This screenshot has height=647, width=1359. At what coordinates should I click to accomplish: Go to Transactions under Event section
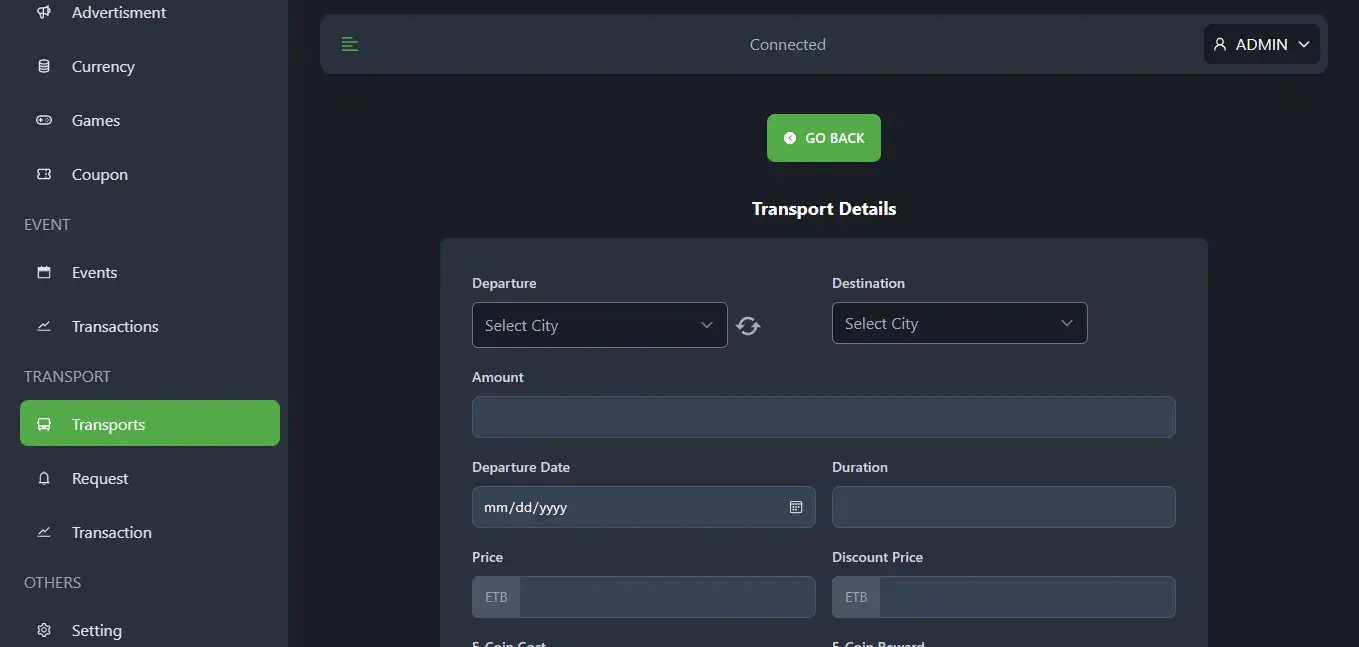[115, 327]
